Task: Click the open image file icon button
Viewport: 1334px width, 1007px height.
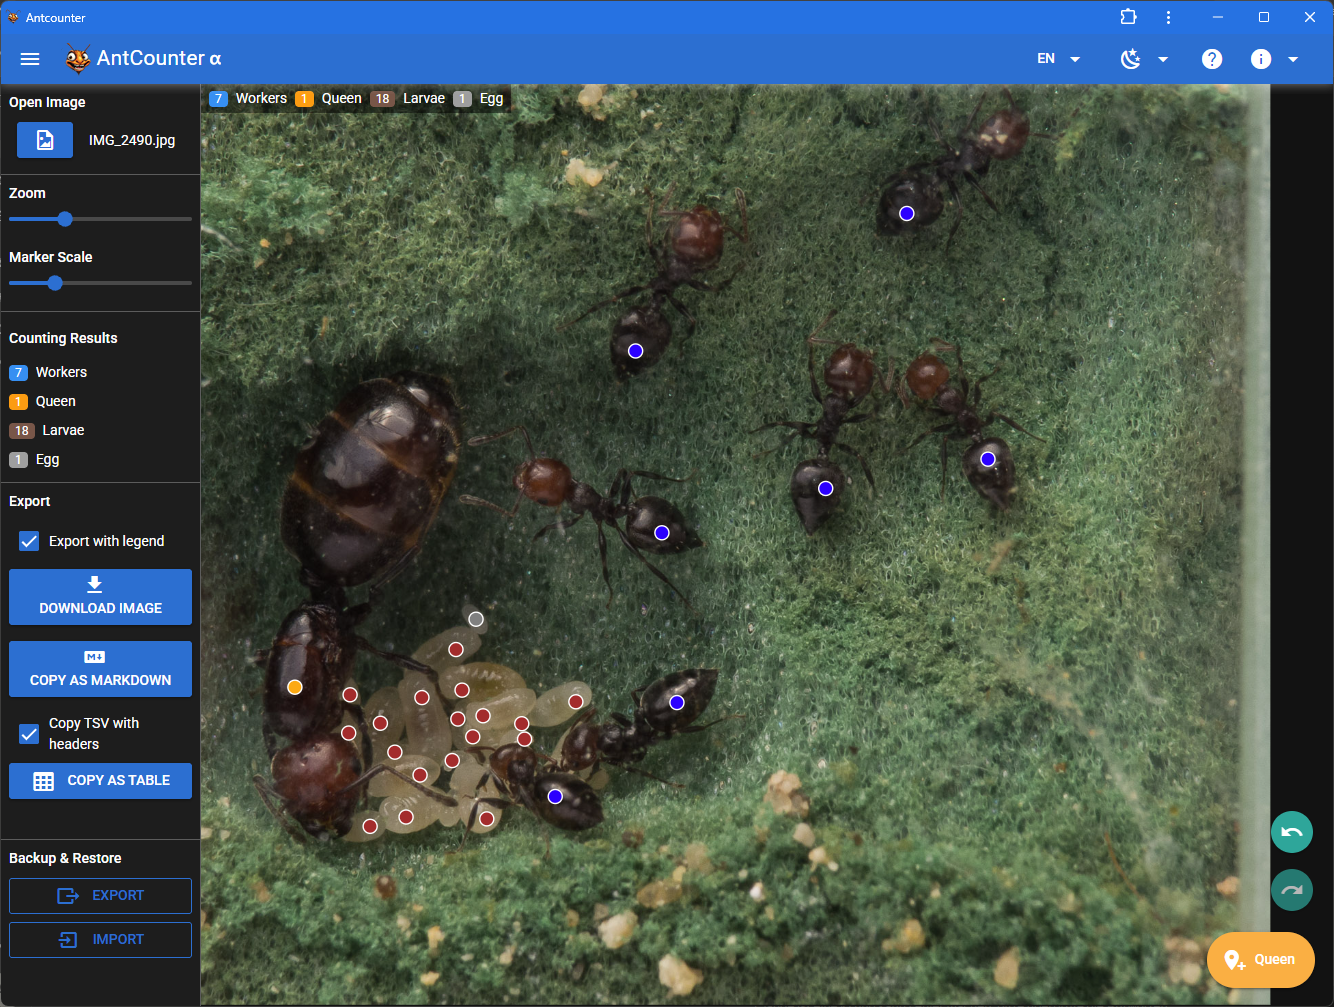Action: point(45,140)
